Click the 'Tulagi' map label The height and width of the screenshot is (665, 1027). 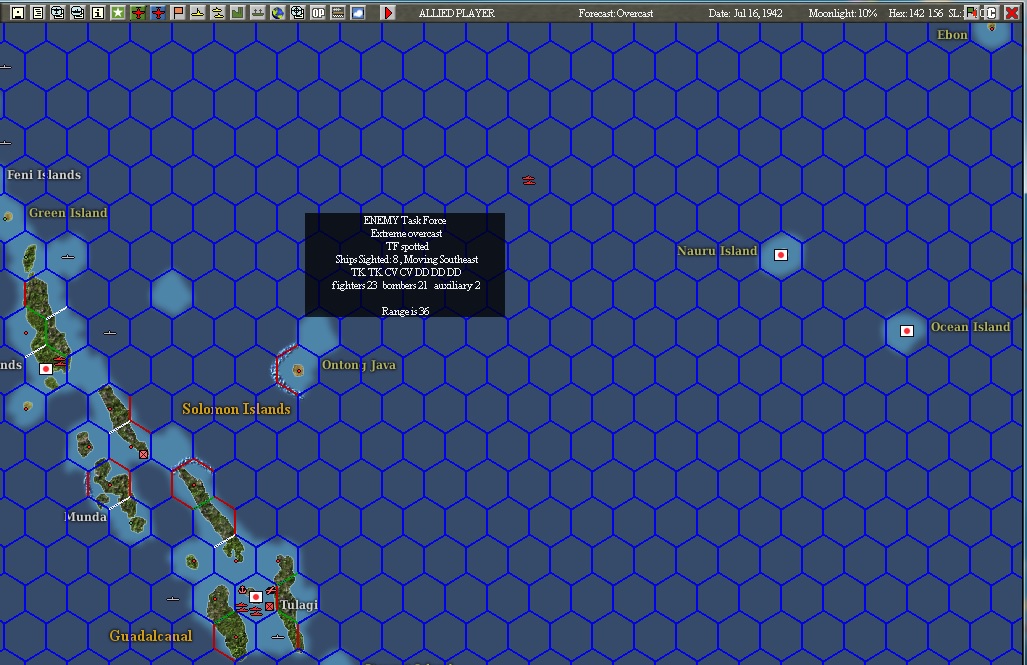pos(299,605)
